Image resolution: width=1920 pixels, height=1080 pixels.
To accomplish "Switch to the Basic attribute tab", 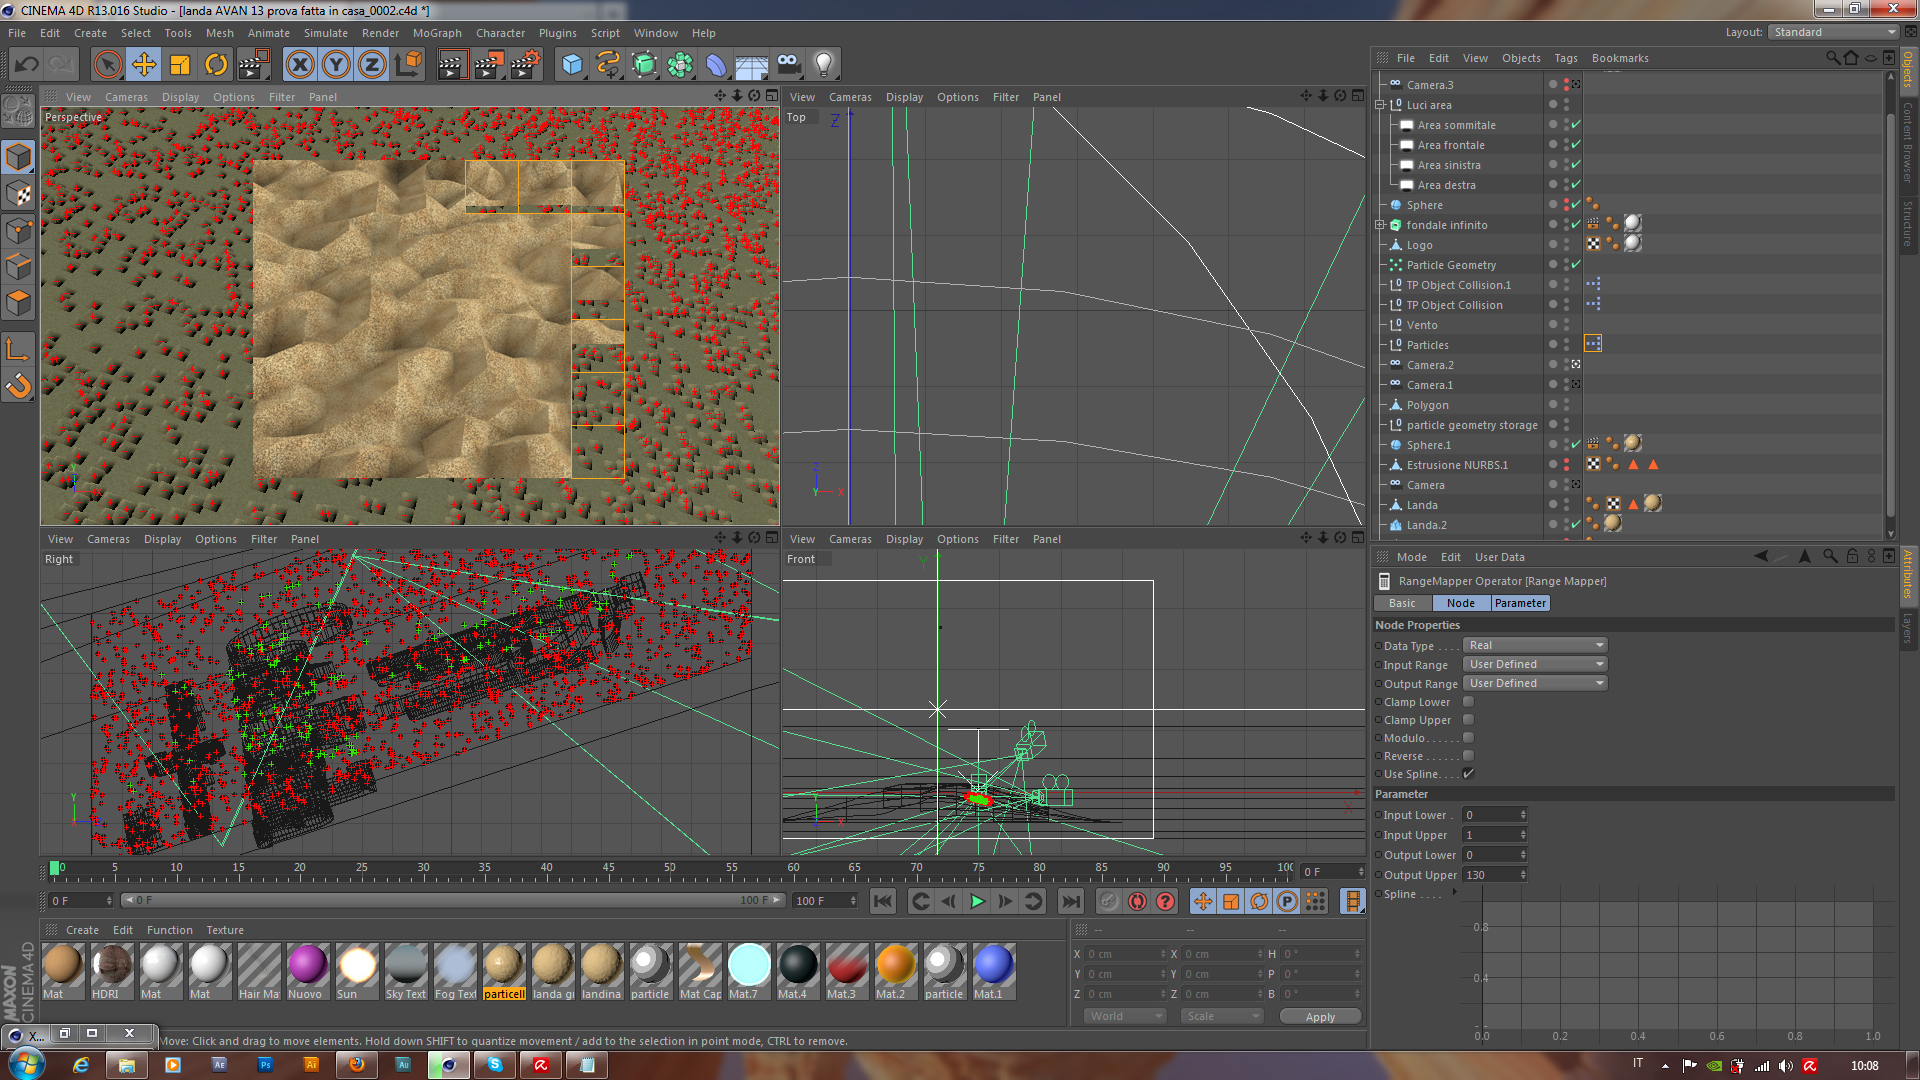I will click(1402, 603).
